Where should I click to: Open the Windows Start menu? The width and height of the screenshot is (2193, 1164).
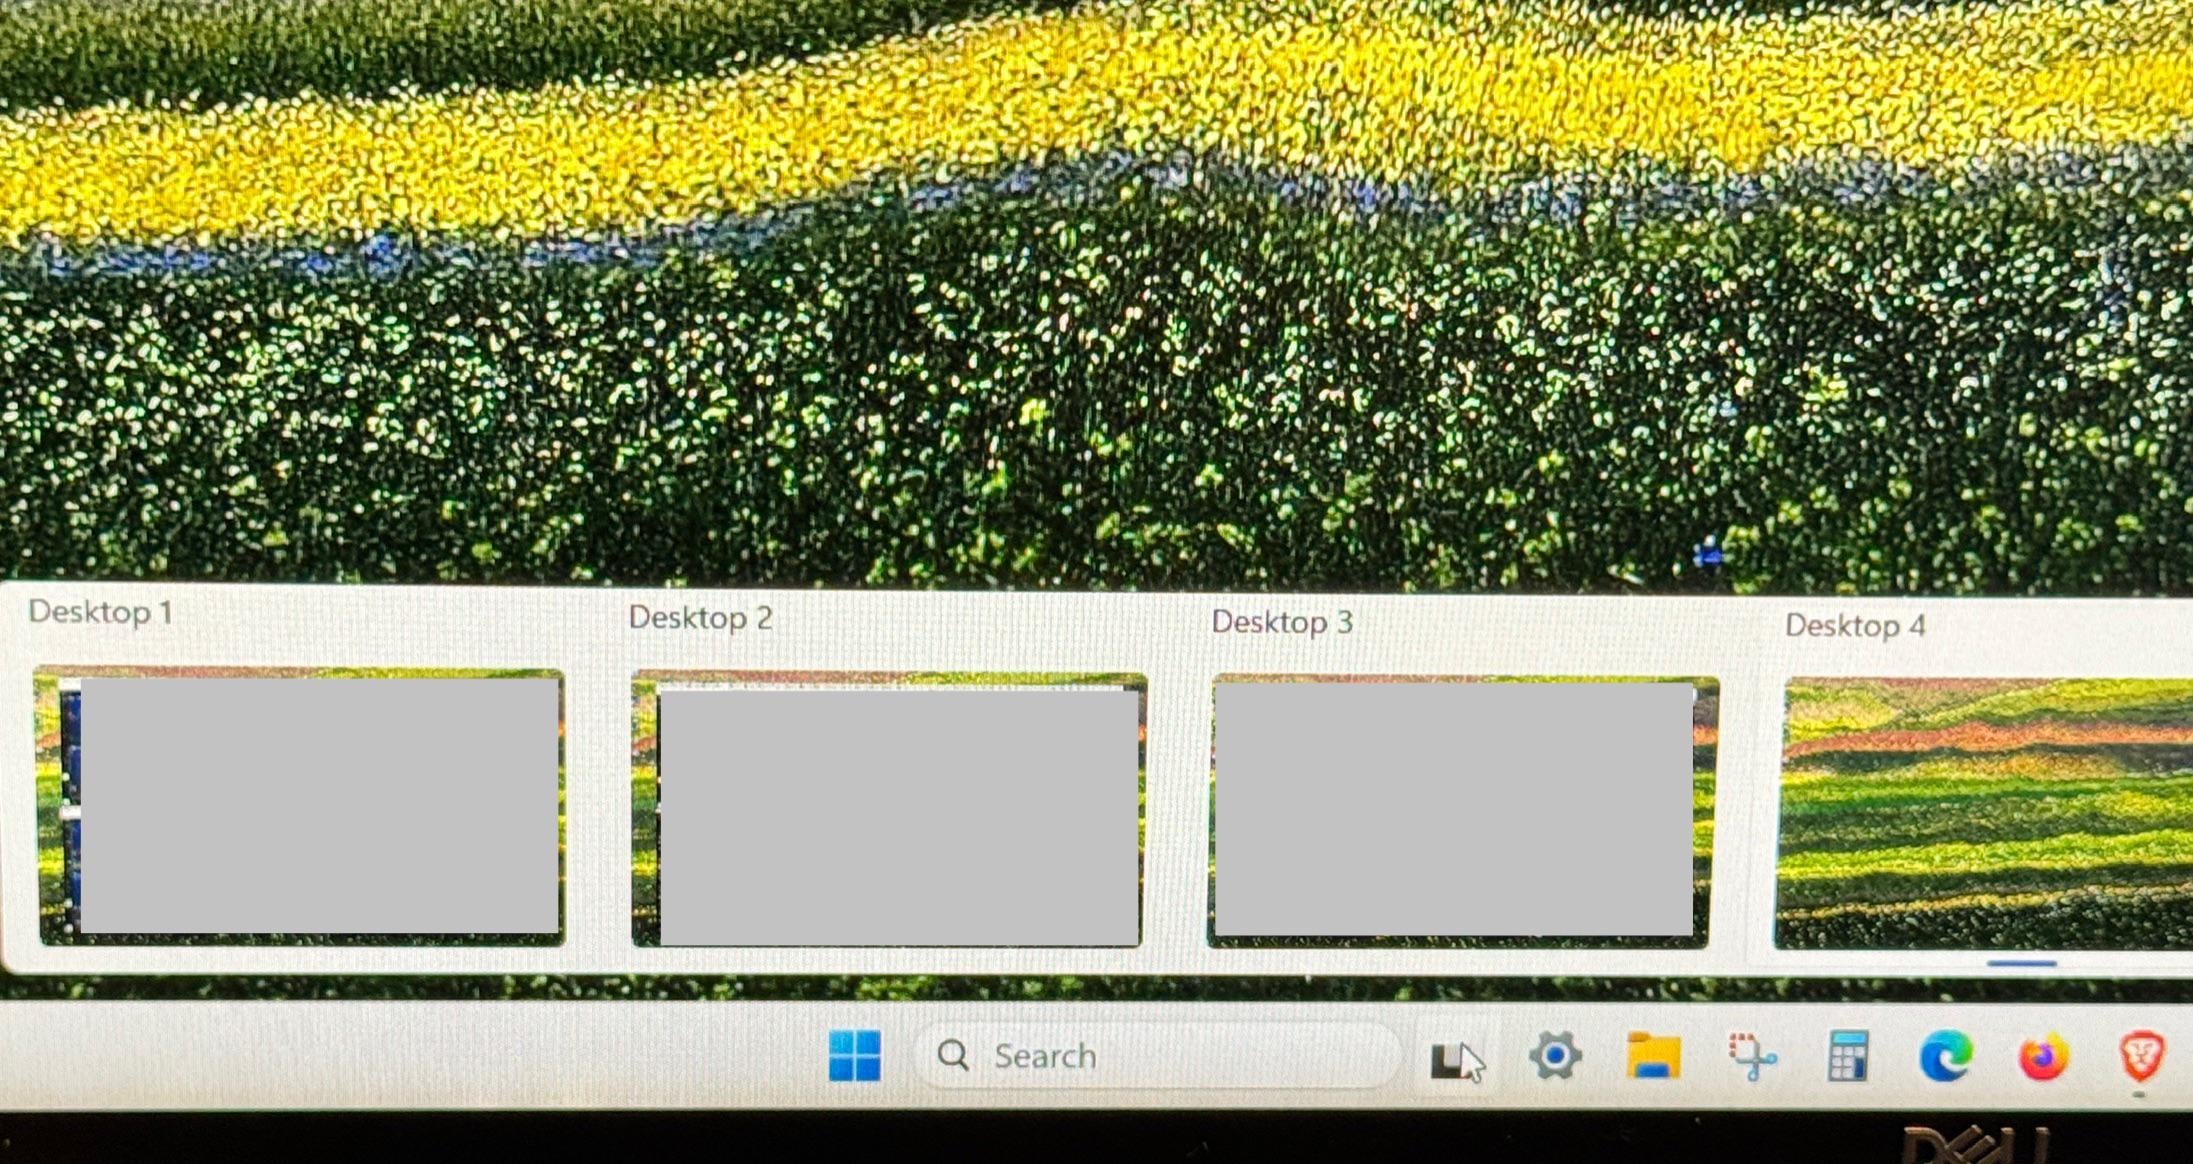click(855, 1056)
